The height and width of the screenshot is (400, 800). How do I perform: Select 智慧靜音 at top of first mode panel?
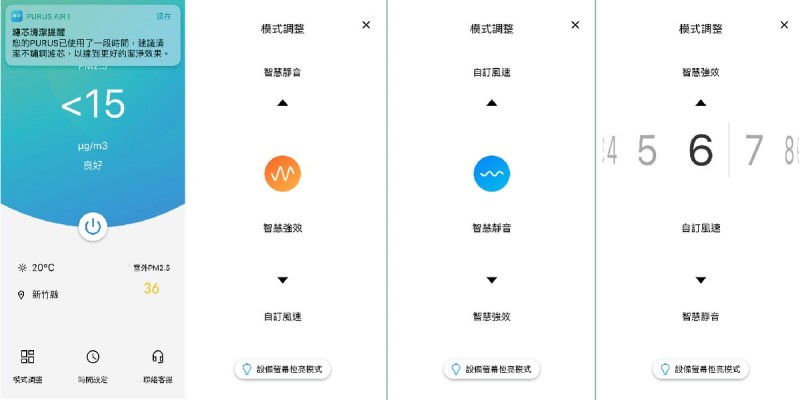click(283, 72)
